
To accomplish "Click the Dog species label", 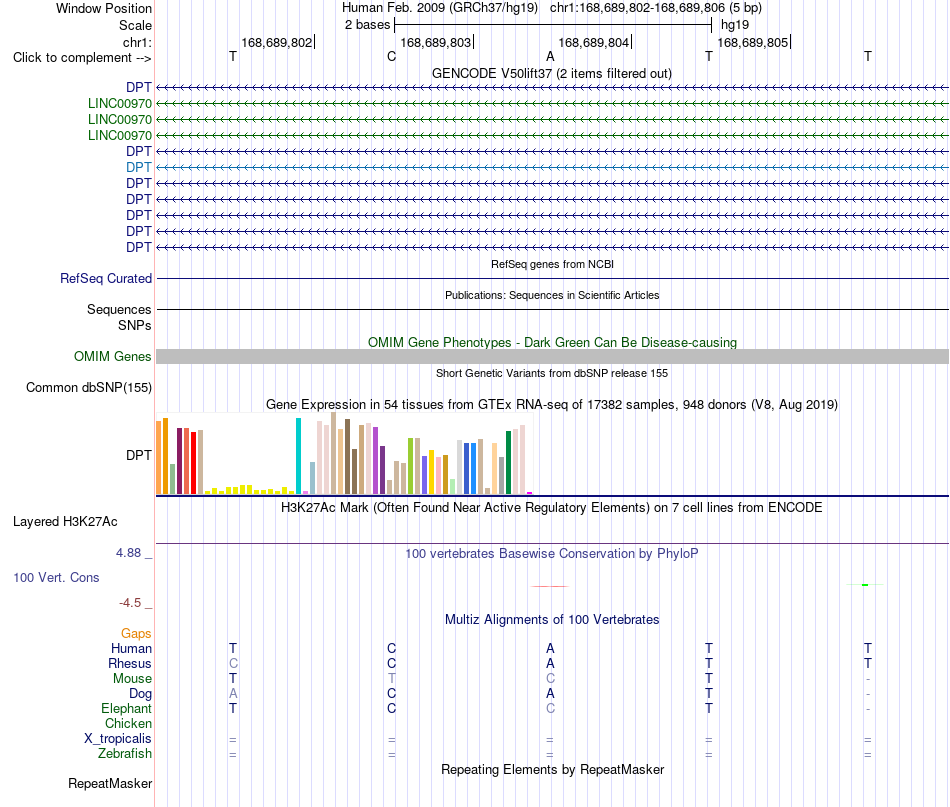I will (141, 694).
